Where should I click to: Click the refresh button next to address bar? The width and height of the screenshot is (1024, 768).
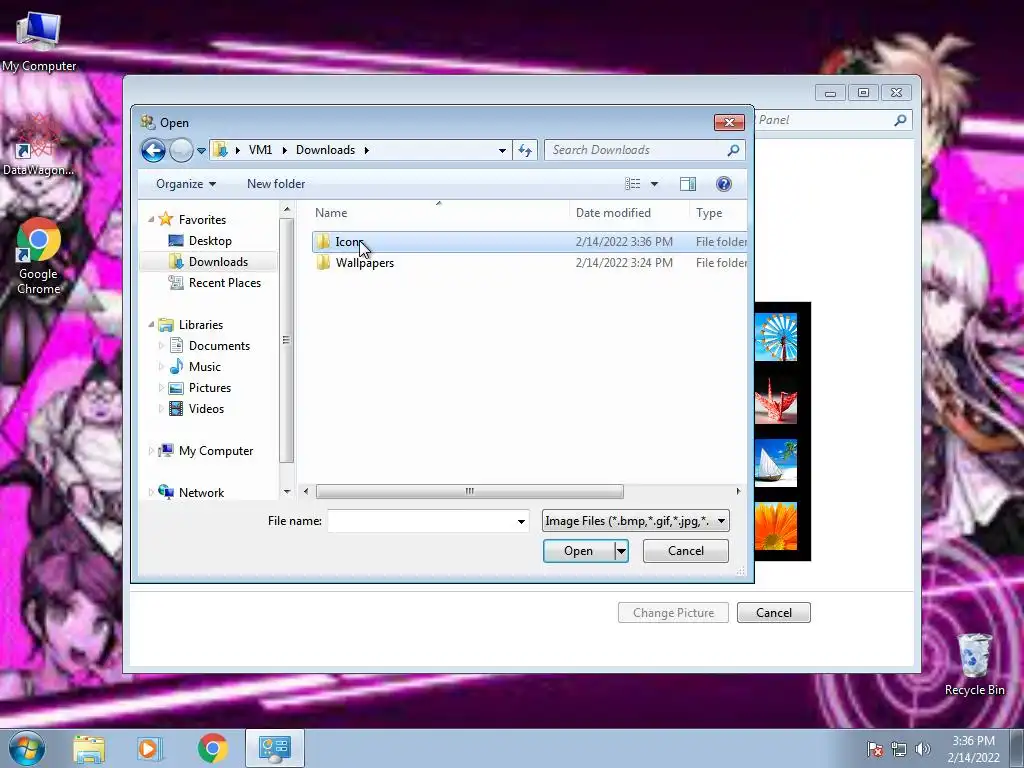pyautogui.click(x=525, y=150)
